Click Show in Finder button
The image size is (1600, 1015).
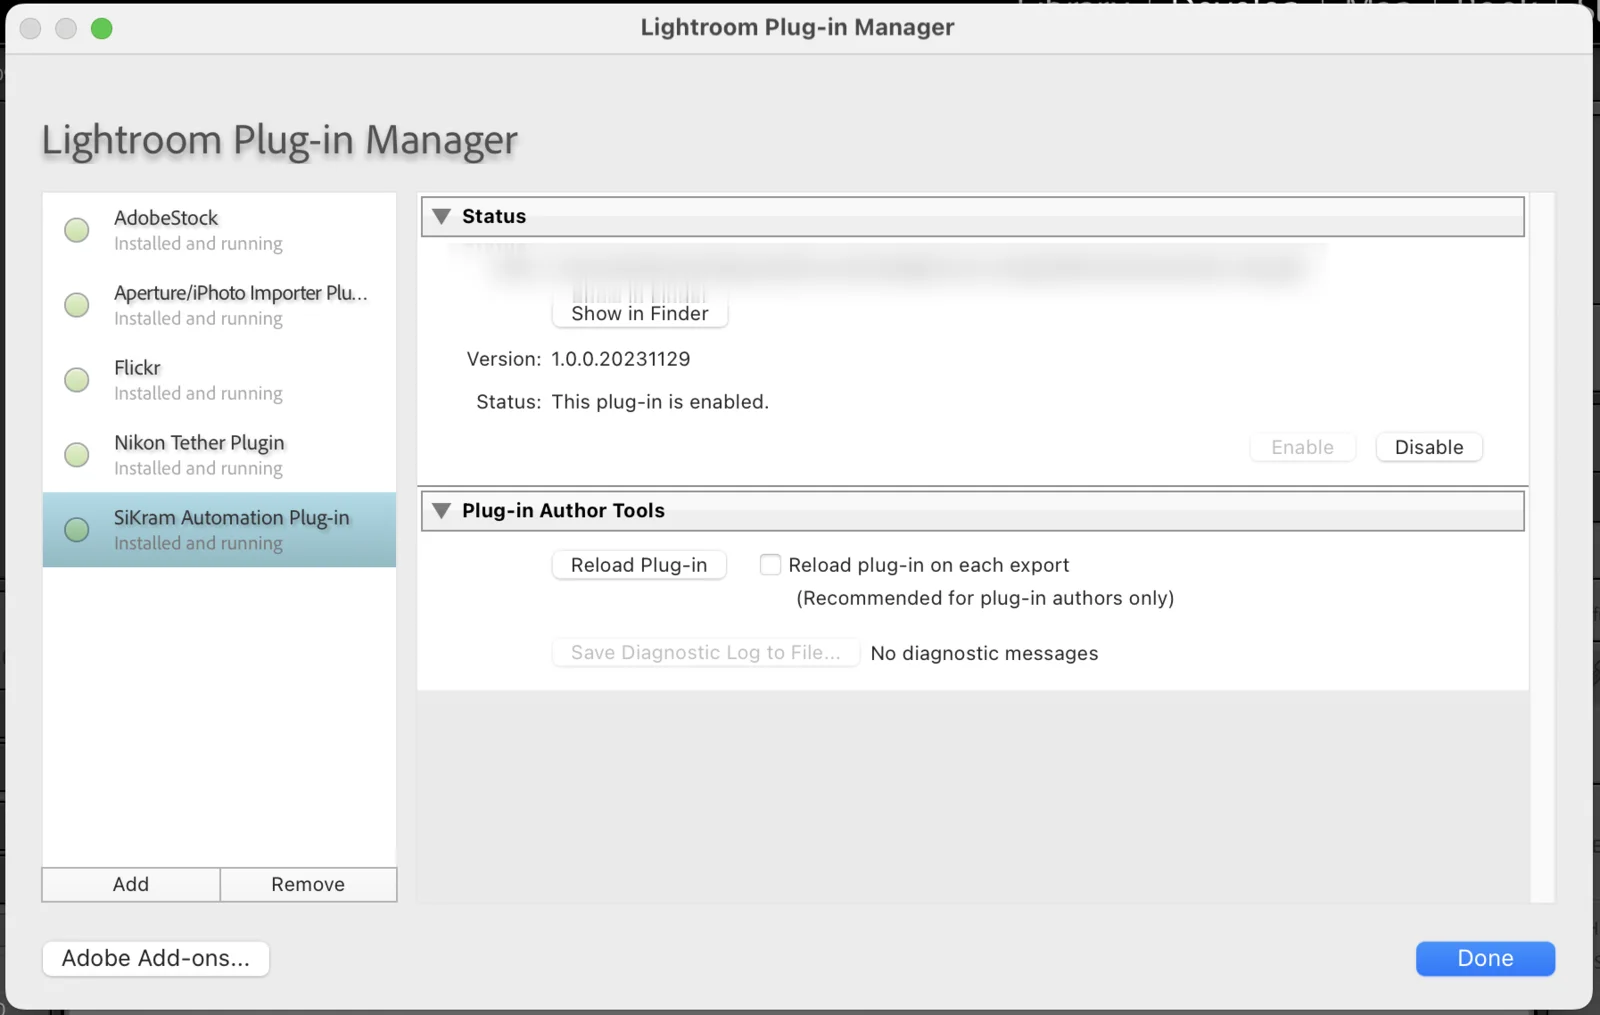click(x=640, y=313)
